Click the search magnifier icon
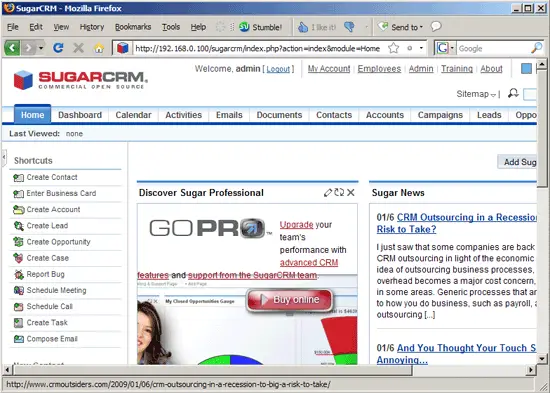550x393 pixels. (536, 48)
